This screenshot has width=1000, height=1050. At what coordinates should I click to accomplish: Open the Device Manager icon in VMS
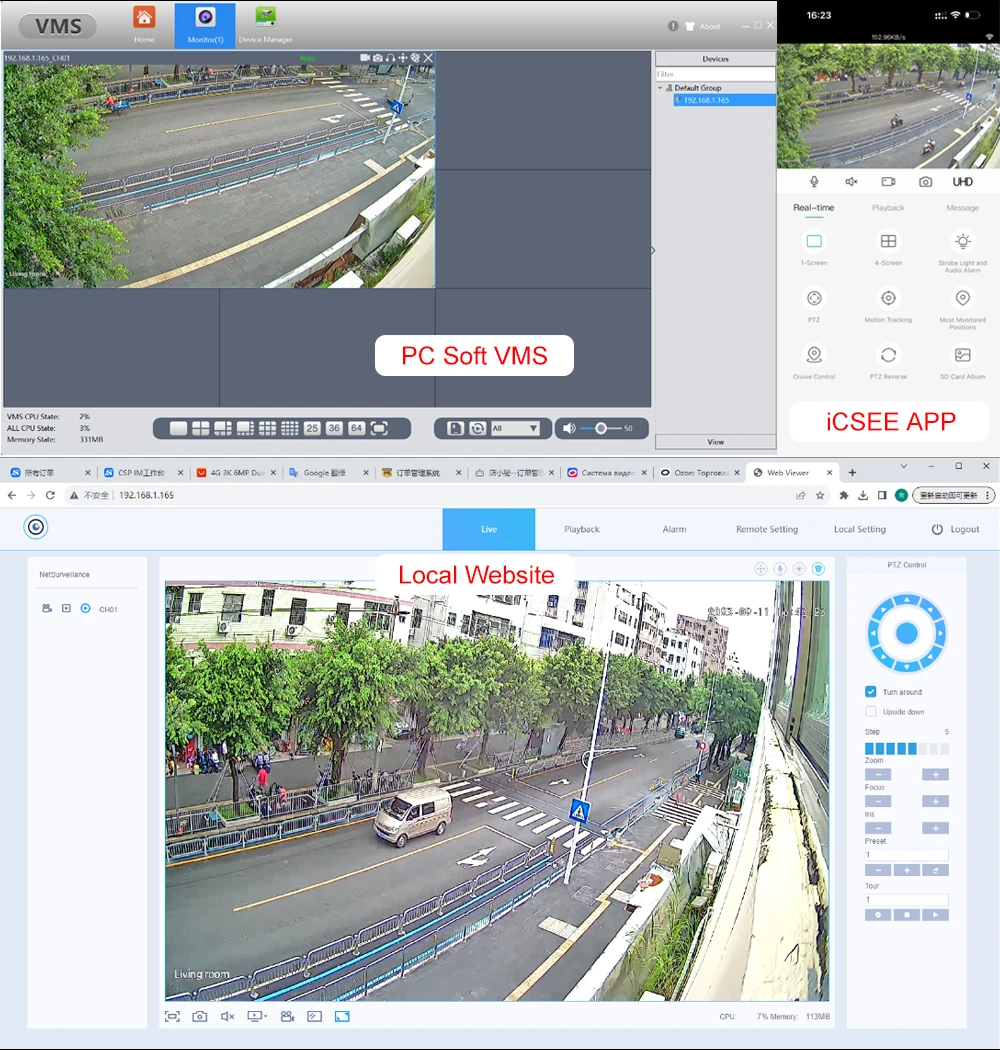tap(265, 24)
